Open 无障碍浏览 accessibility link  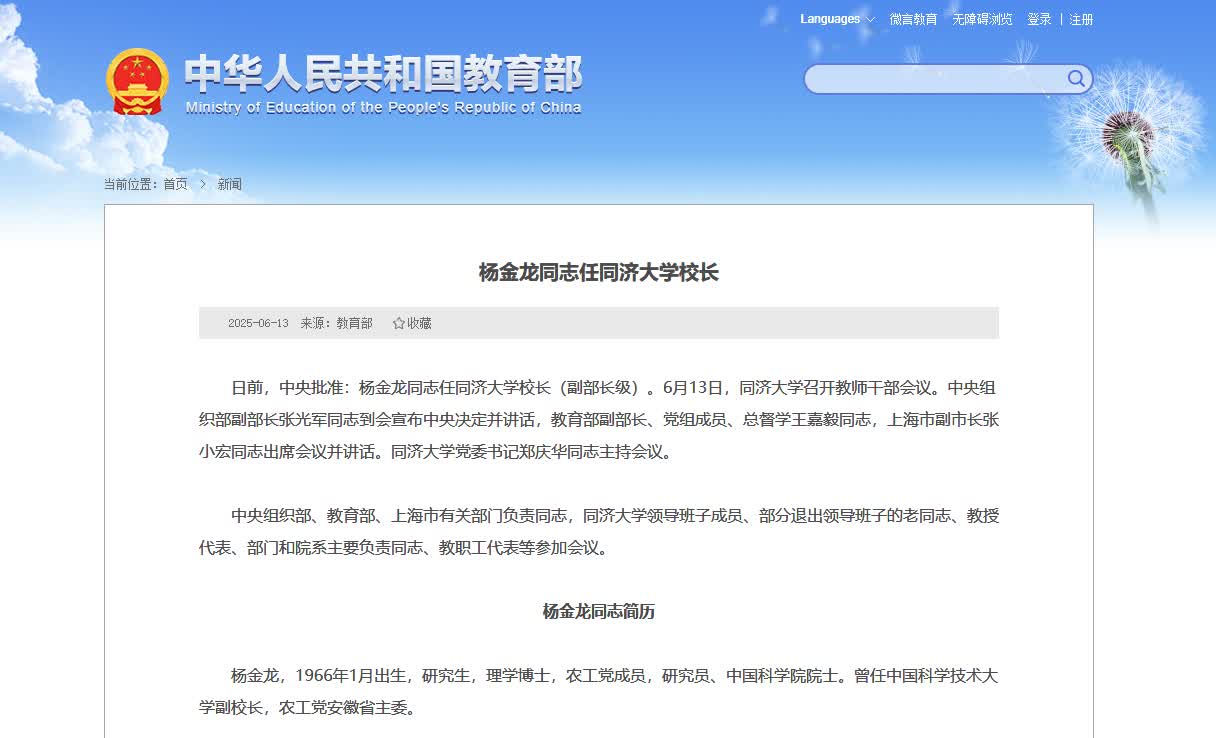coord(982,19)
